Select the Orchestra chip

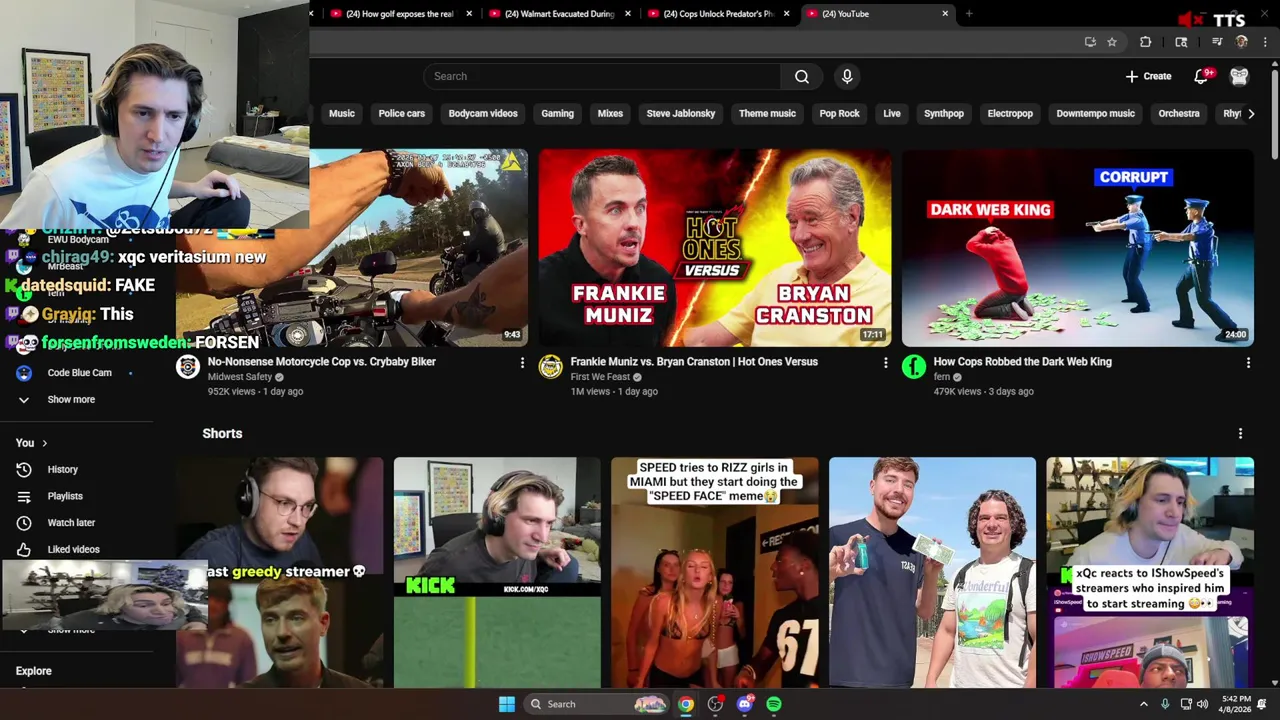click(x=1179, y=113)
